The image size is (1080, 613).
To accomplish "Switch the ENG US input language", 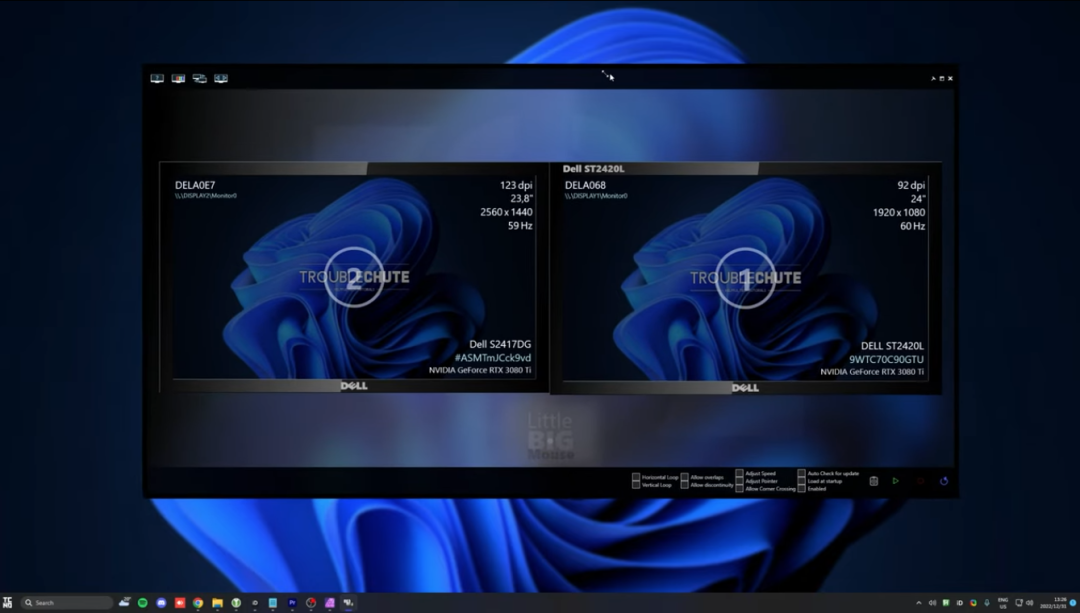I will pos(1003,603).
